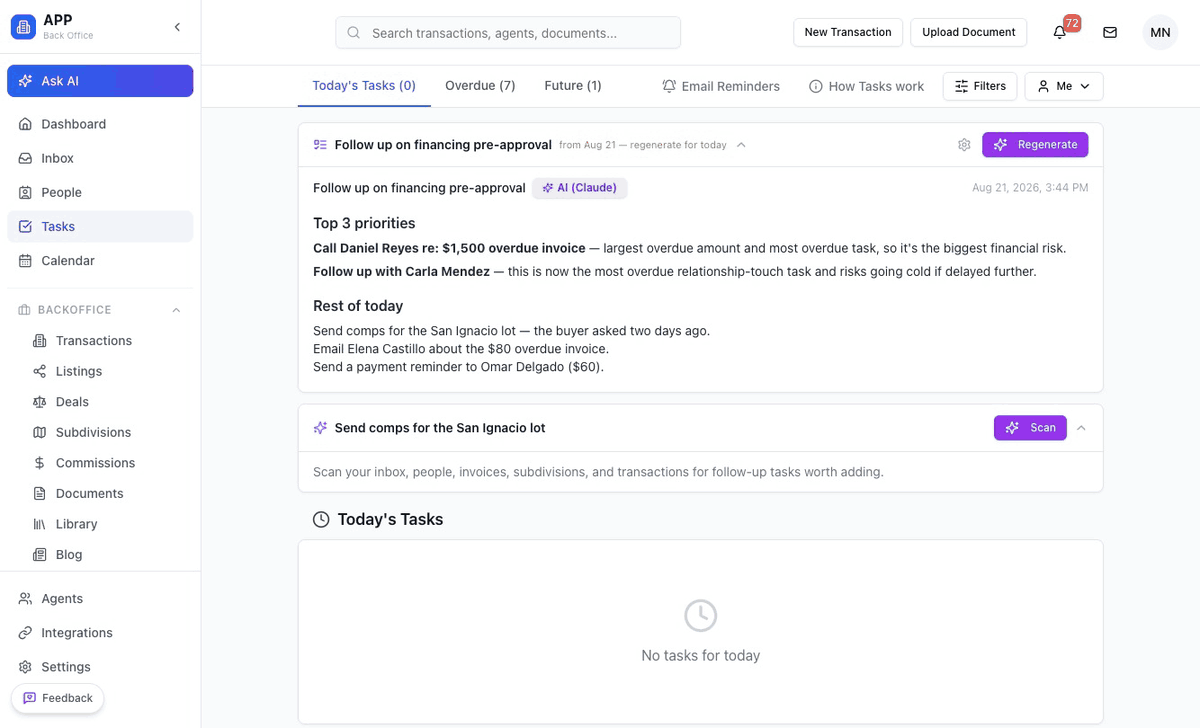Click the Settings gear icon in sidebar
This screenshot has width=1200, height=728.
point(25,667)
